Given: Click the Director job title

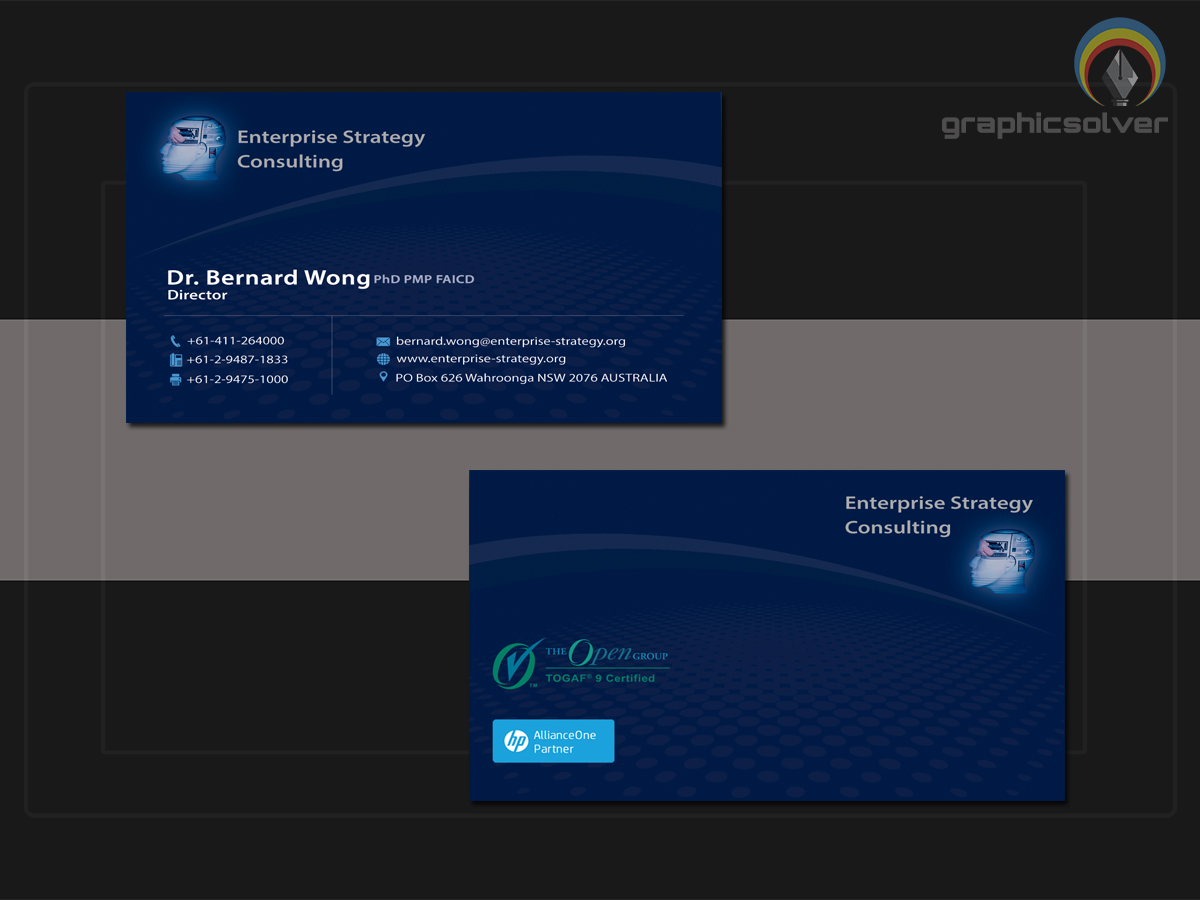Looking at the screenshot, I should (x=197, y=296).
